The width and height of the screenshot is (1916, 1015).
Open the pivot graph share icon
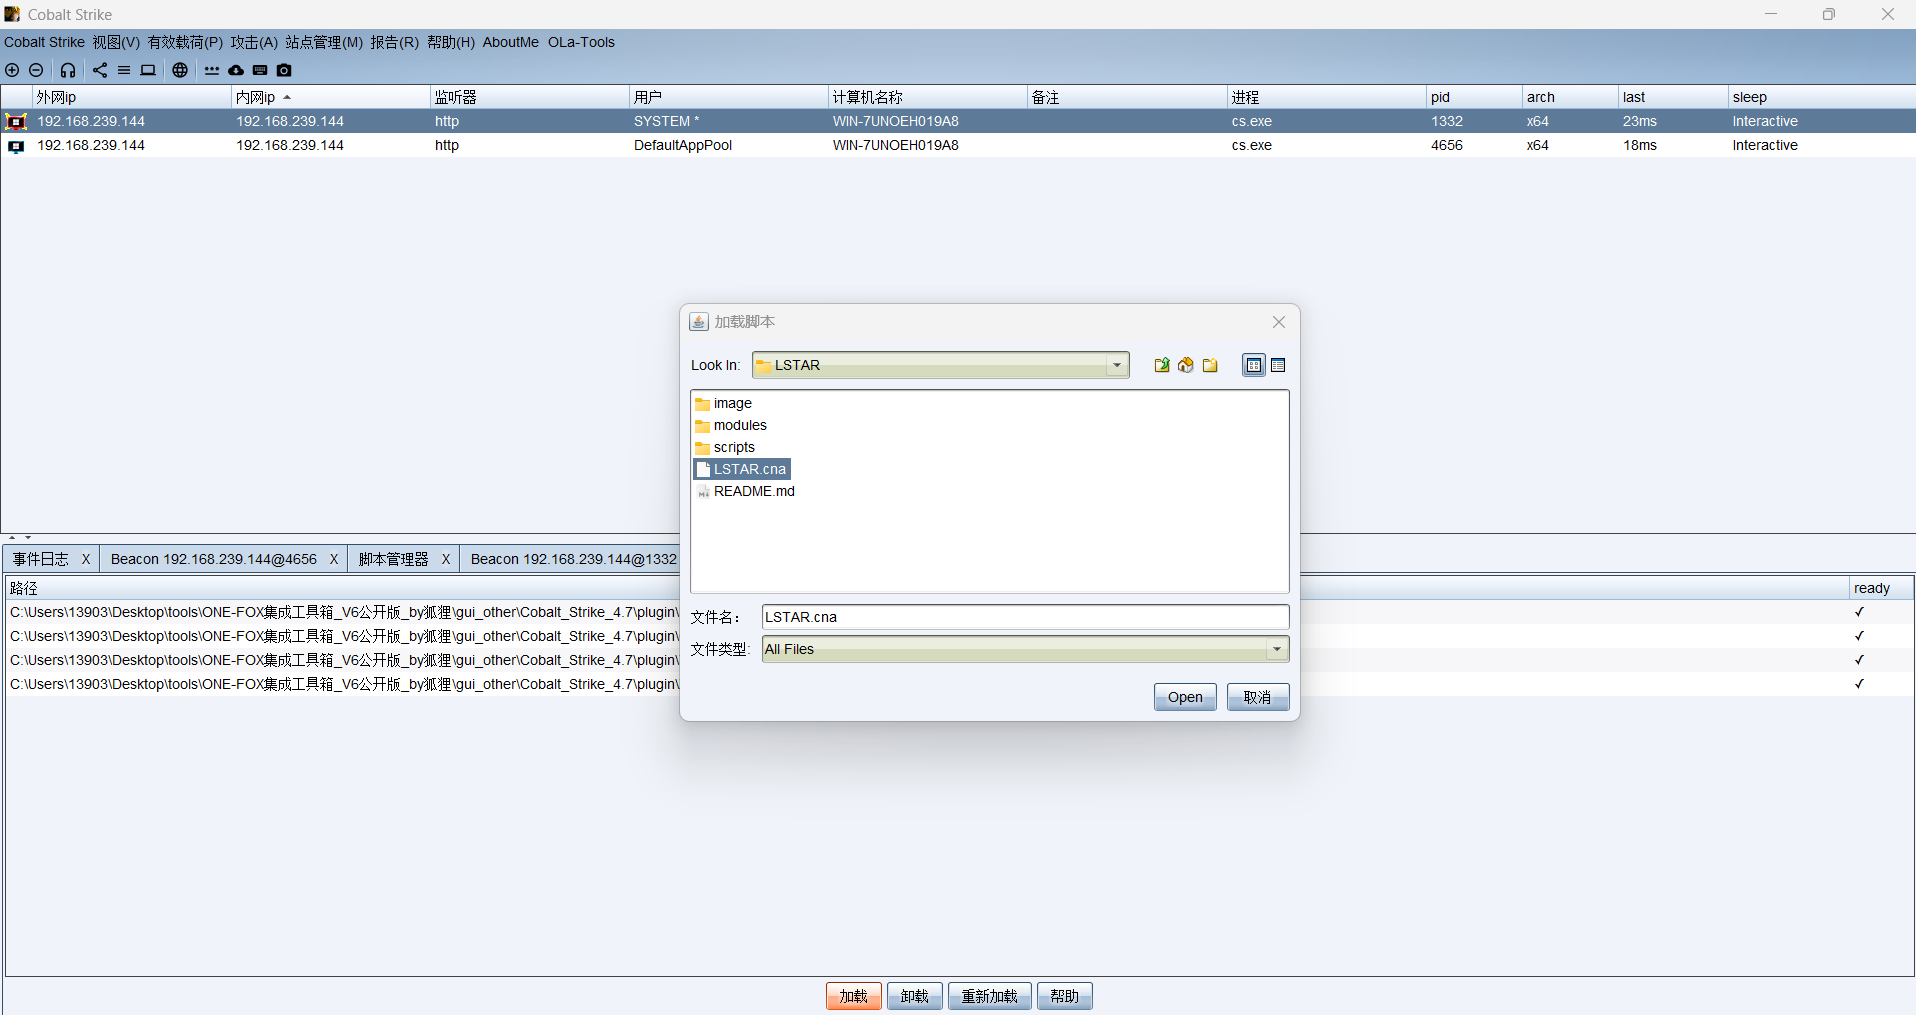tap(100, 70)
